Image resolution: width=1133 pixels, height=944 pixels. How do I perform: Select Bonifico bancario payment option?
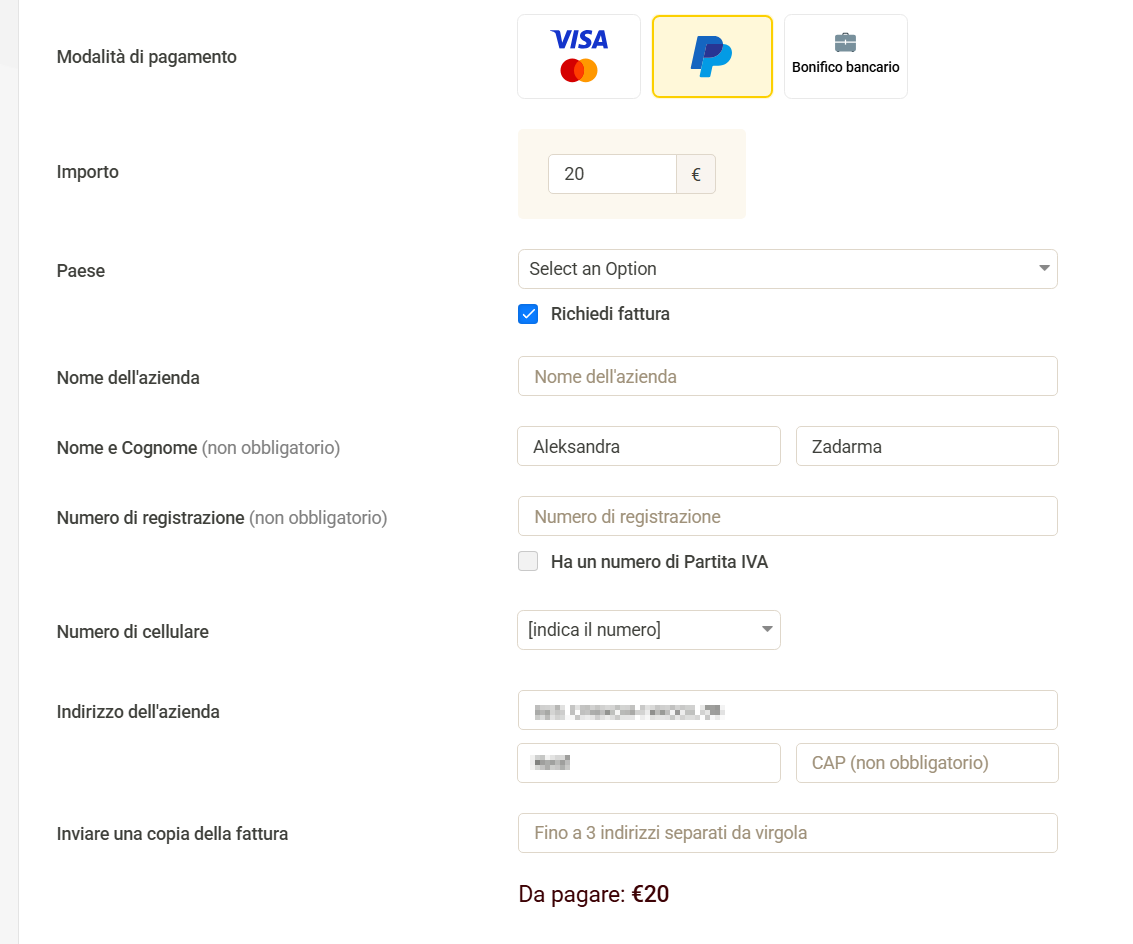click(x=845, y=57)
